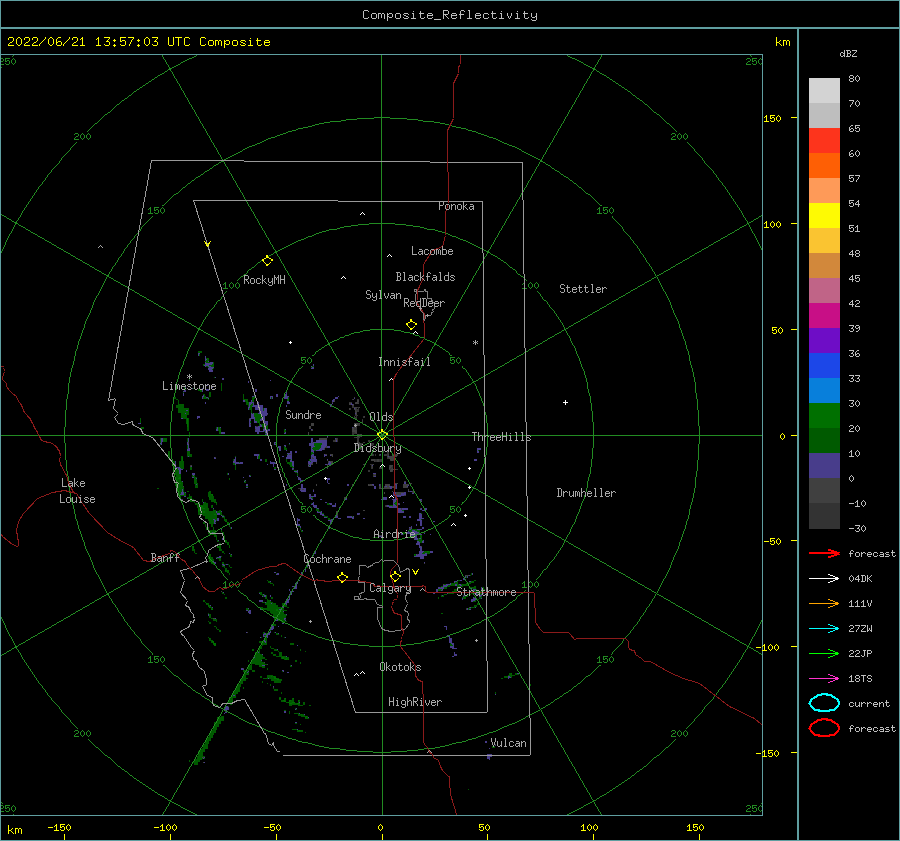Viewport: 900px width, 841px height.
Task: Click the Stettler label
Action: point(583,289)
